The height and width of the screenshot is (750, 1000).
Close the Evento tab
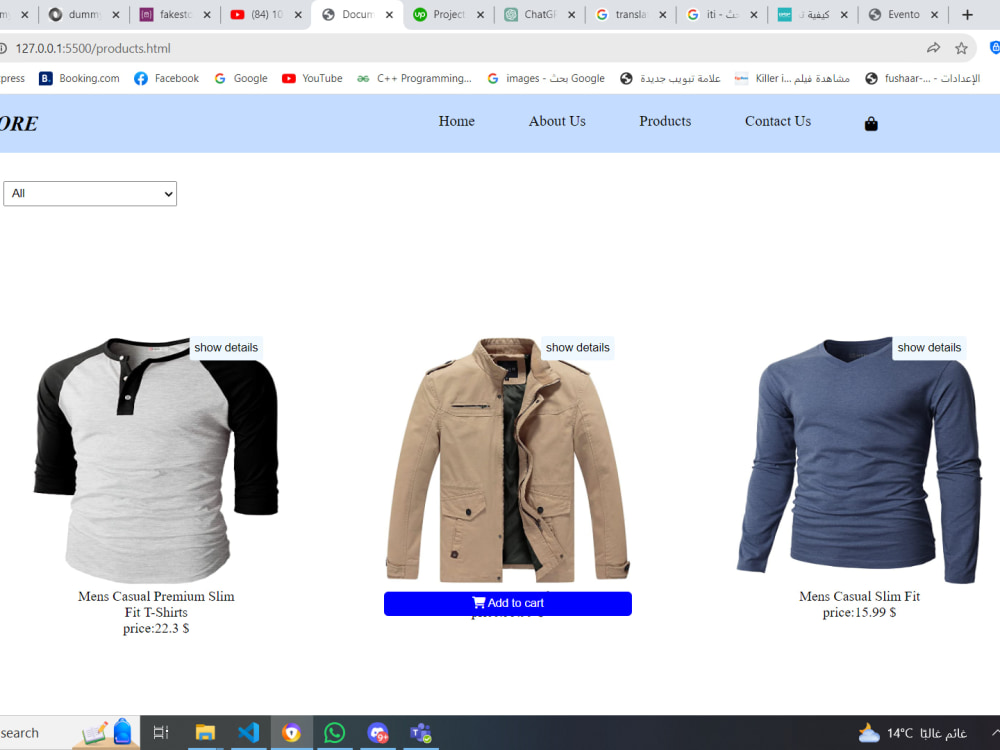(934, 15)
